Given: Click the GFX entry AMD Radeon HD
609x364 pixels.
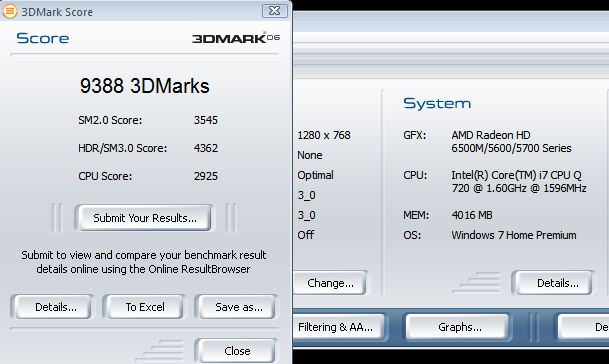Looking at the screenshot, I should click(x=511, y=141).
